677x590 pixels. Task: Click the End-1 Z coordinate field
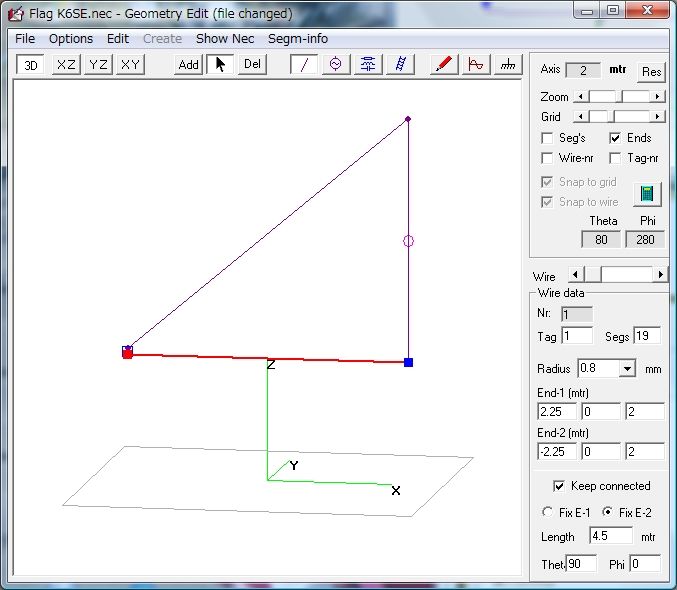pos(645,412)
